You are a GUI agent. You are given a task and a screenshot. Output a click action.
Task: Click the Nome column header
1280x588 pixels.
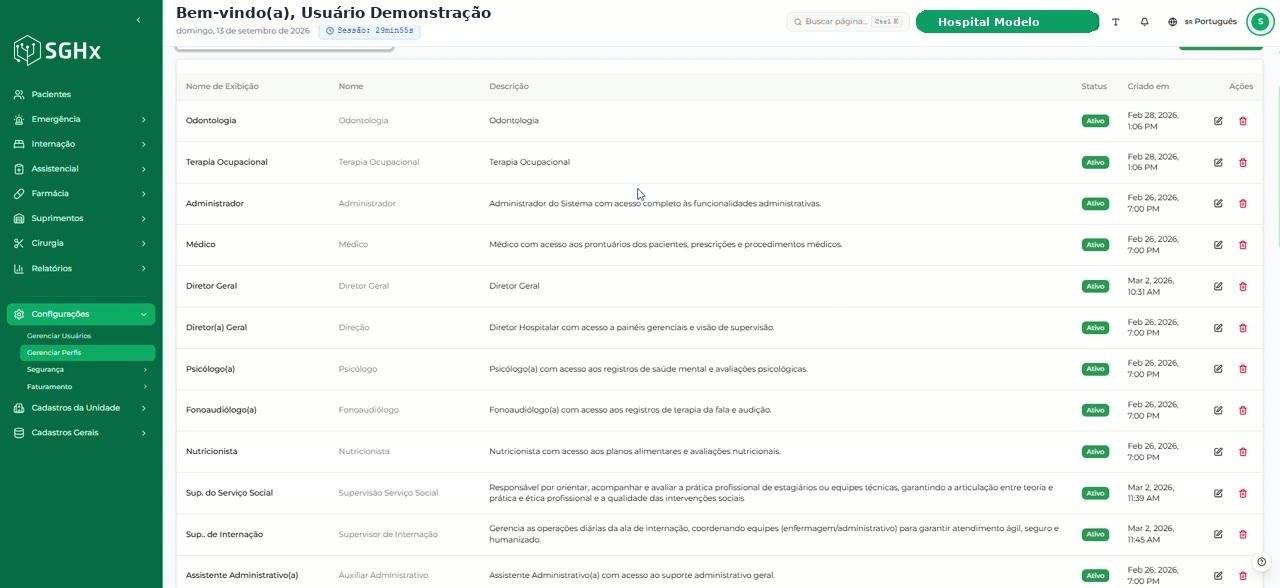tap(351, 87)
